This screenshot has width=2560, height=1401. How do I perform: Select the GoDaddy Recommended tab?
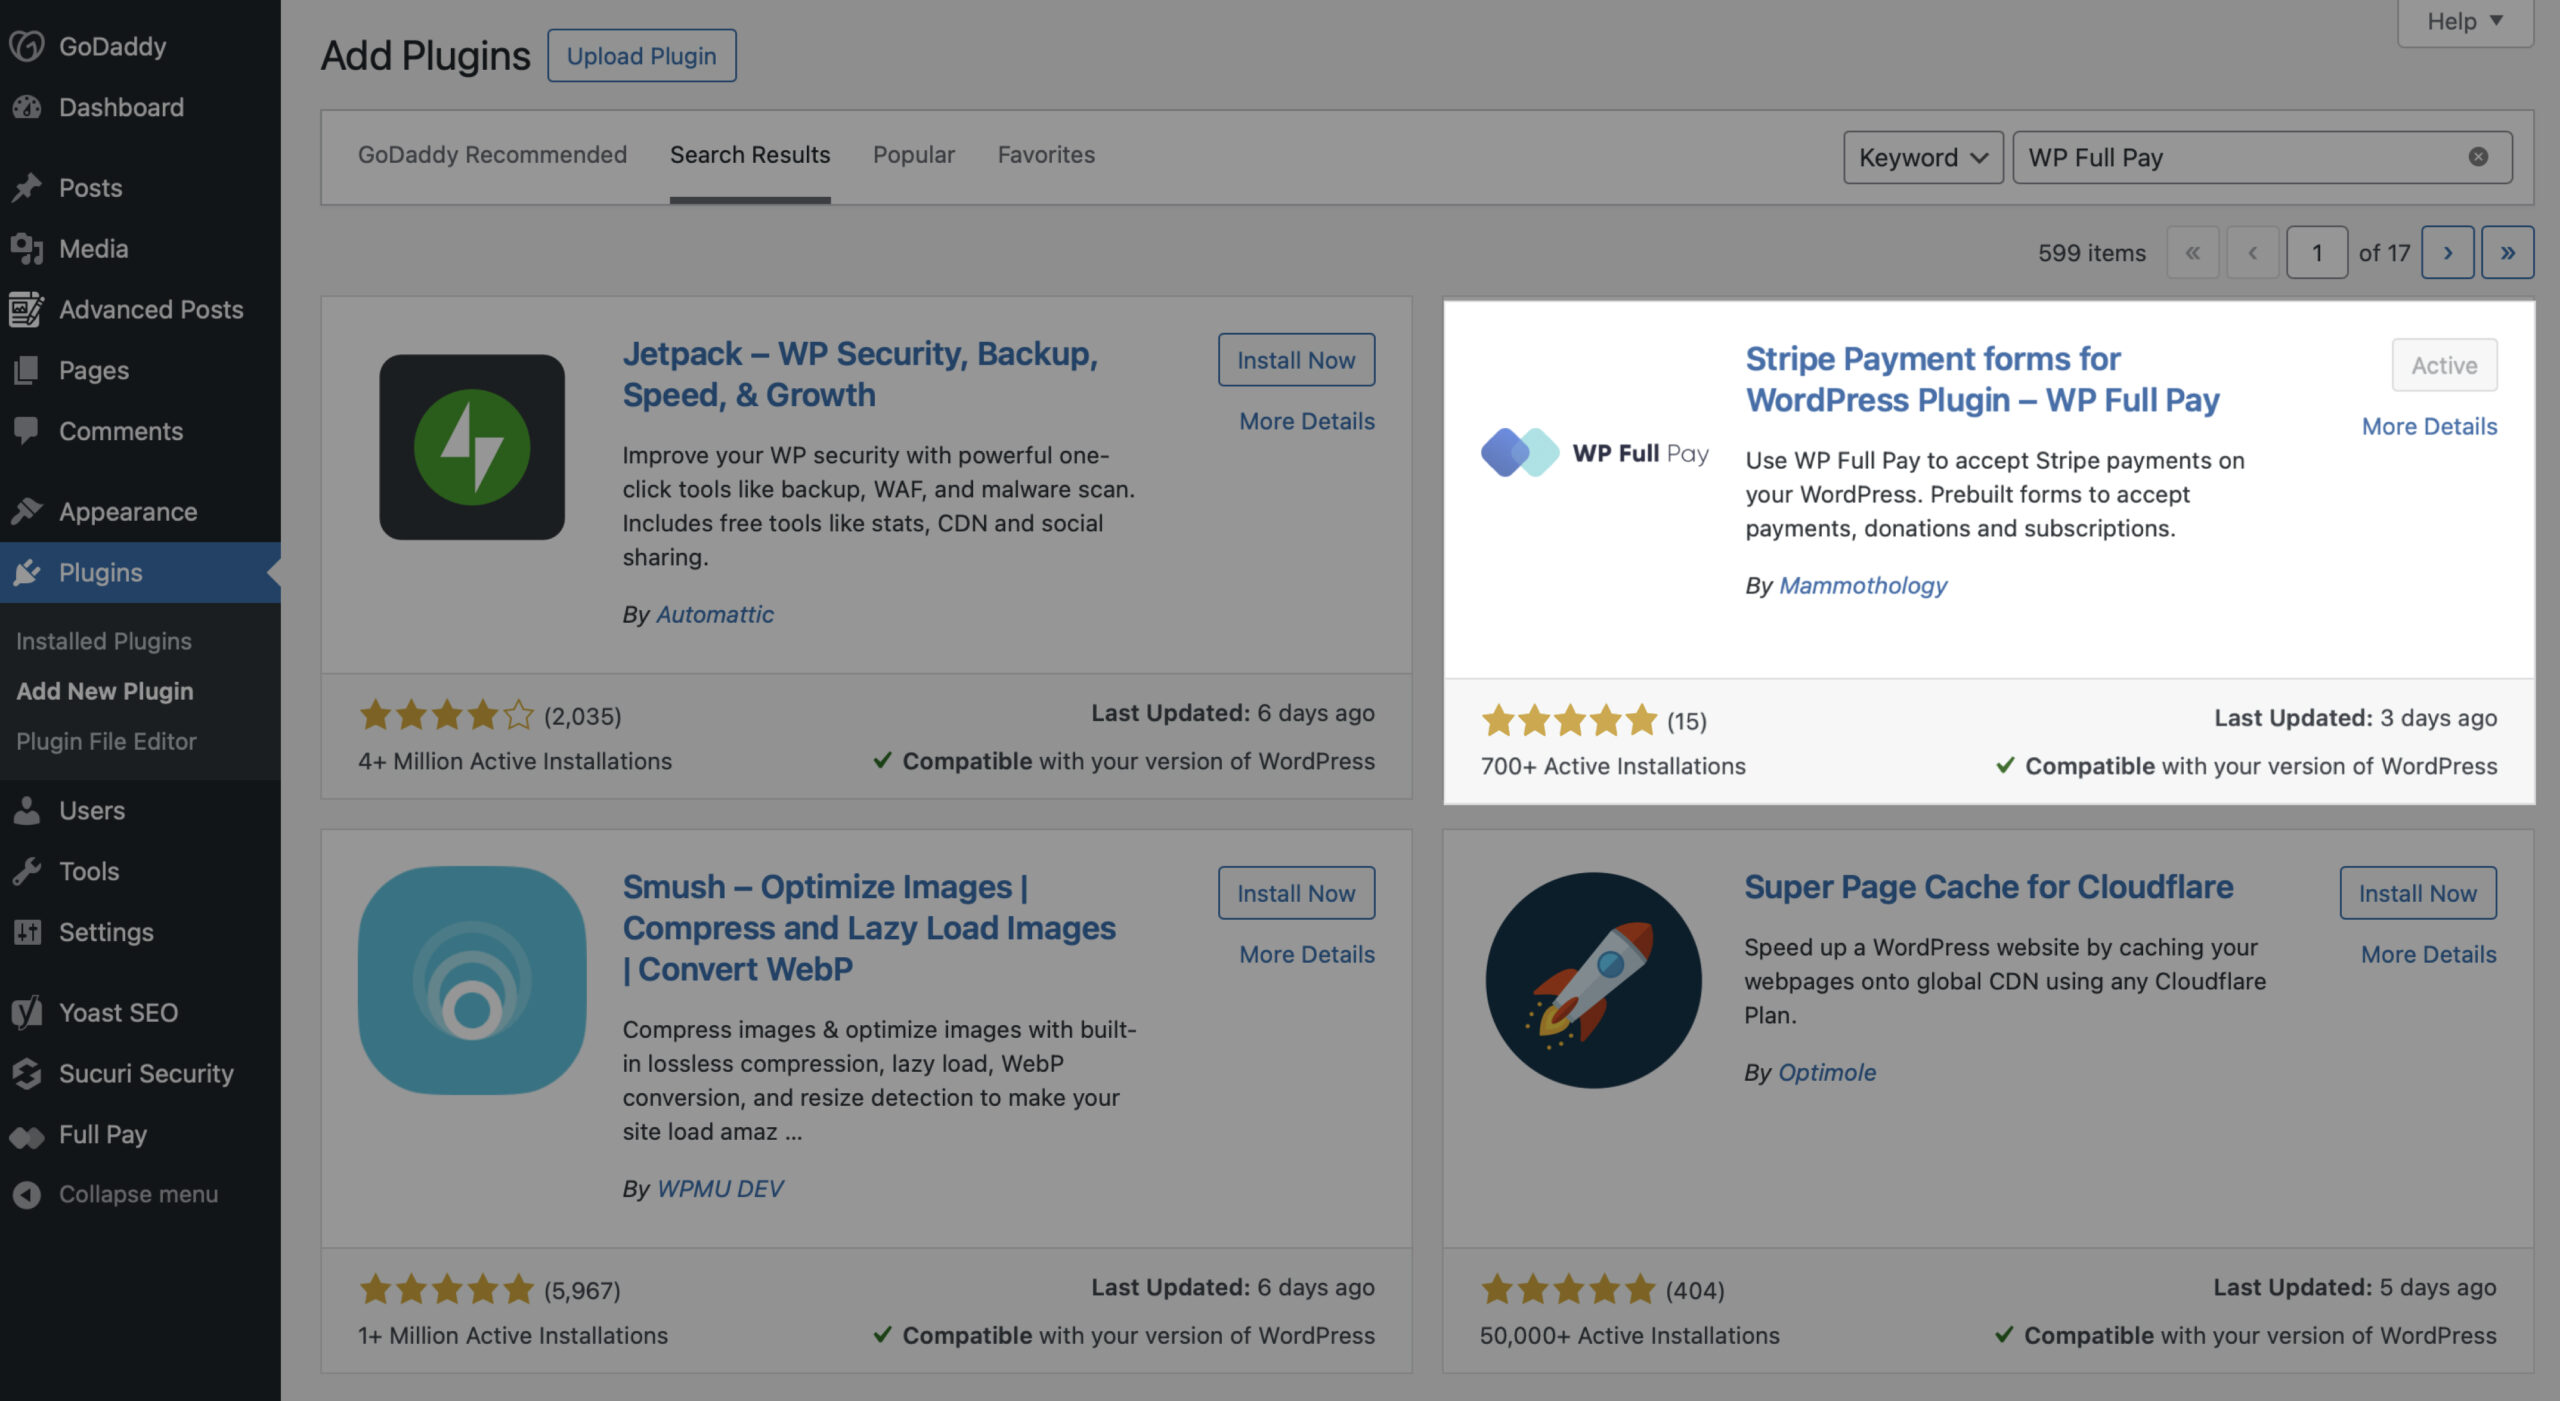[492, 155]
